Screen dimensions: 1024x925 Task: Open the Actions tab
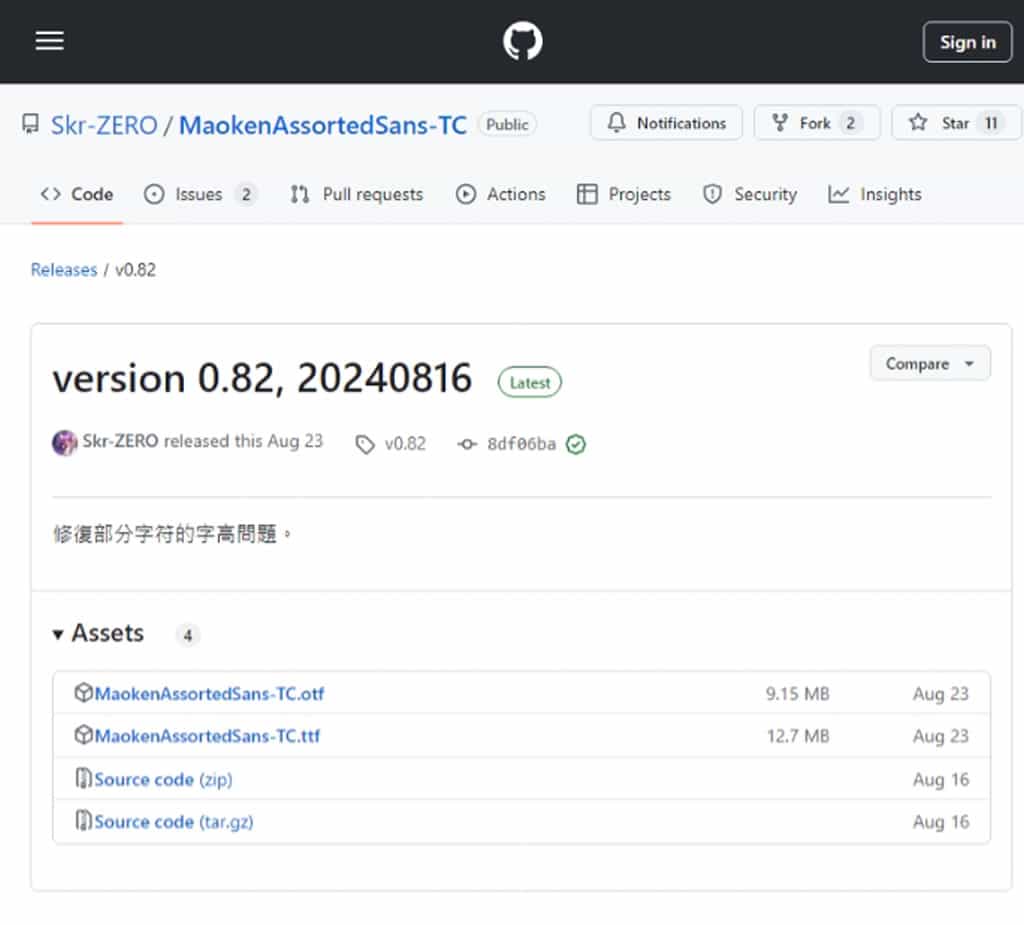tap(500, 194)
